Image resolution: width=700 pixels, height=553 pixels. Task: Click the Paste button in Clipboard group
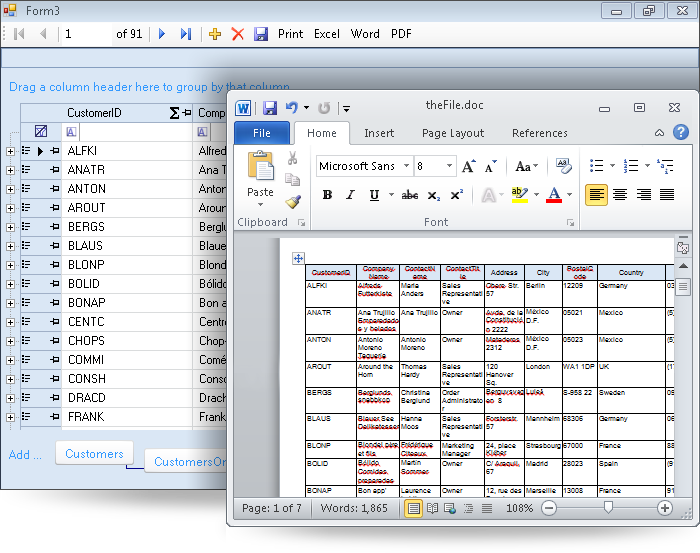pyautogui.click(x=261, y=178)
